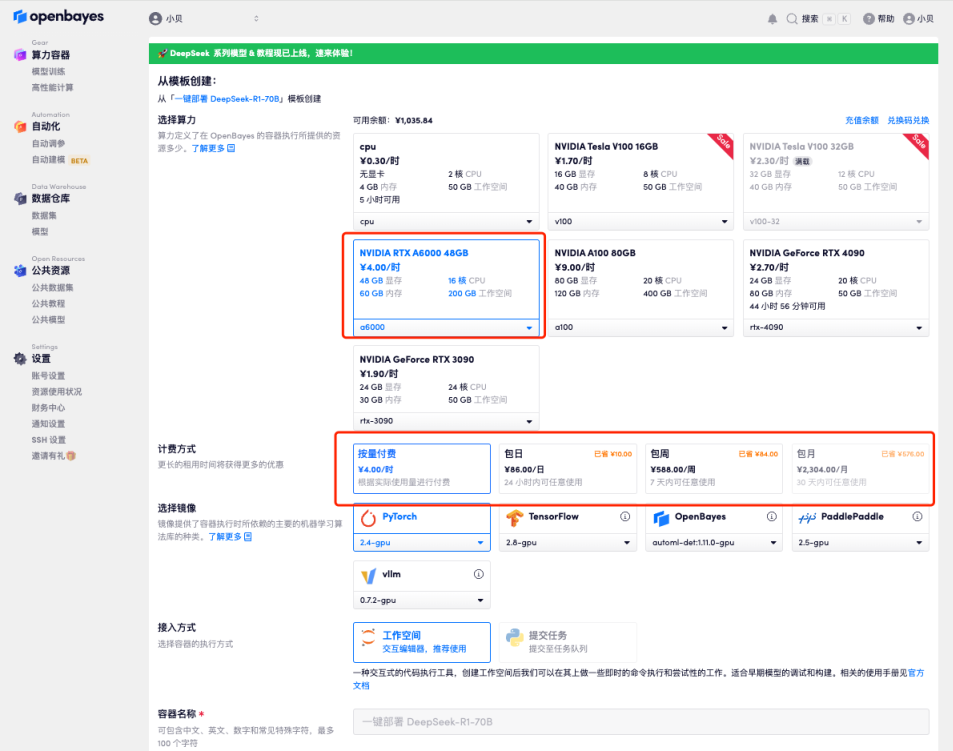
Task: Choose 按量付费 billing option
Action: point(422,468)
